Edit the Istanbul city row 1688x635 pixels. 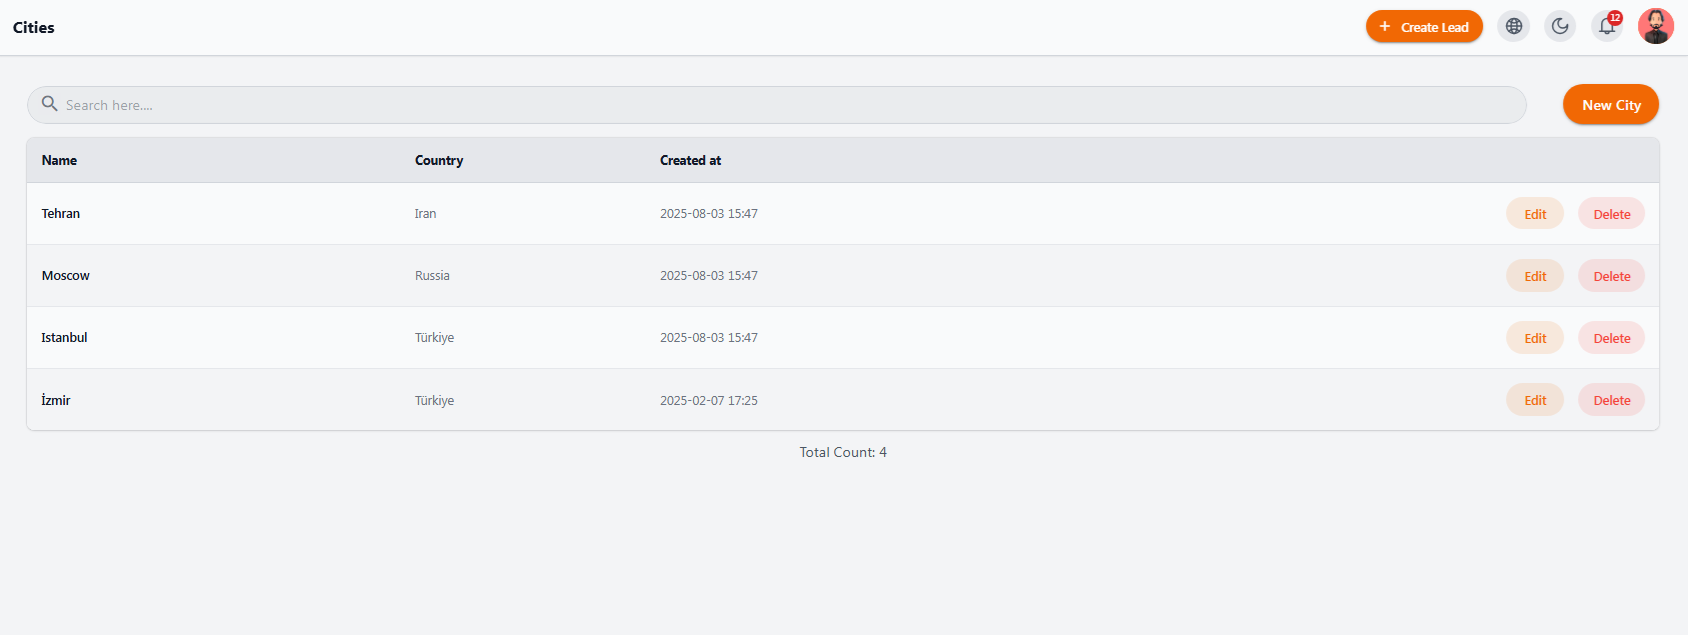click(1535, 338)
